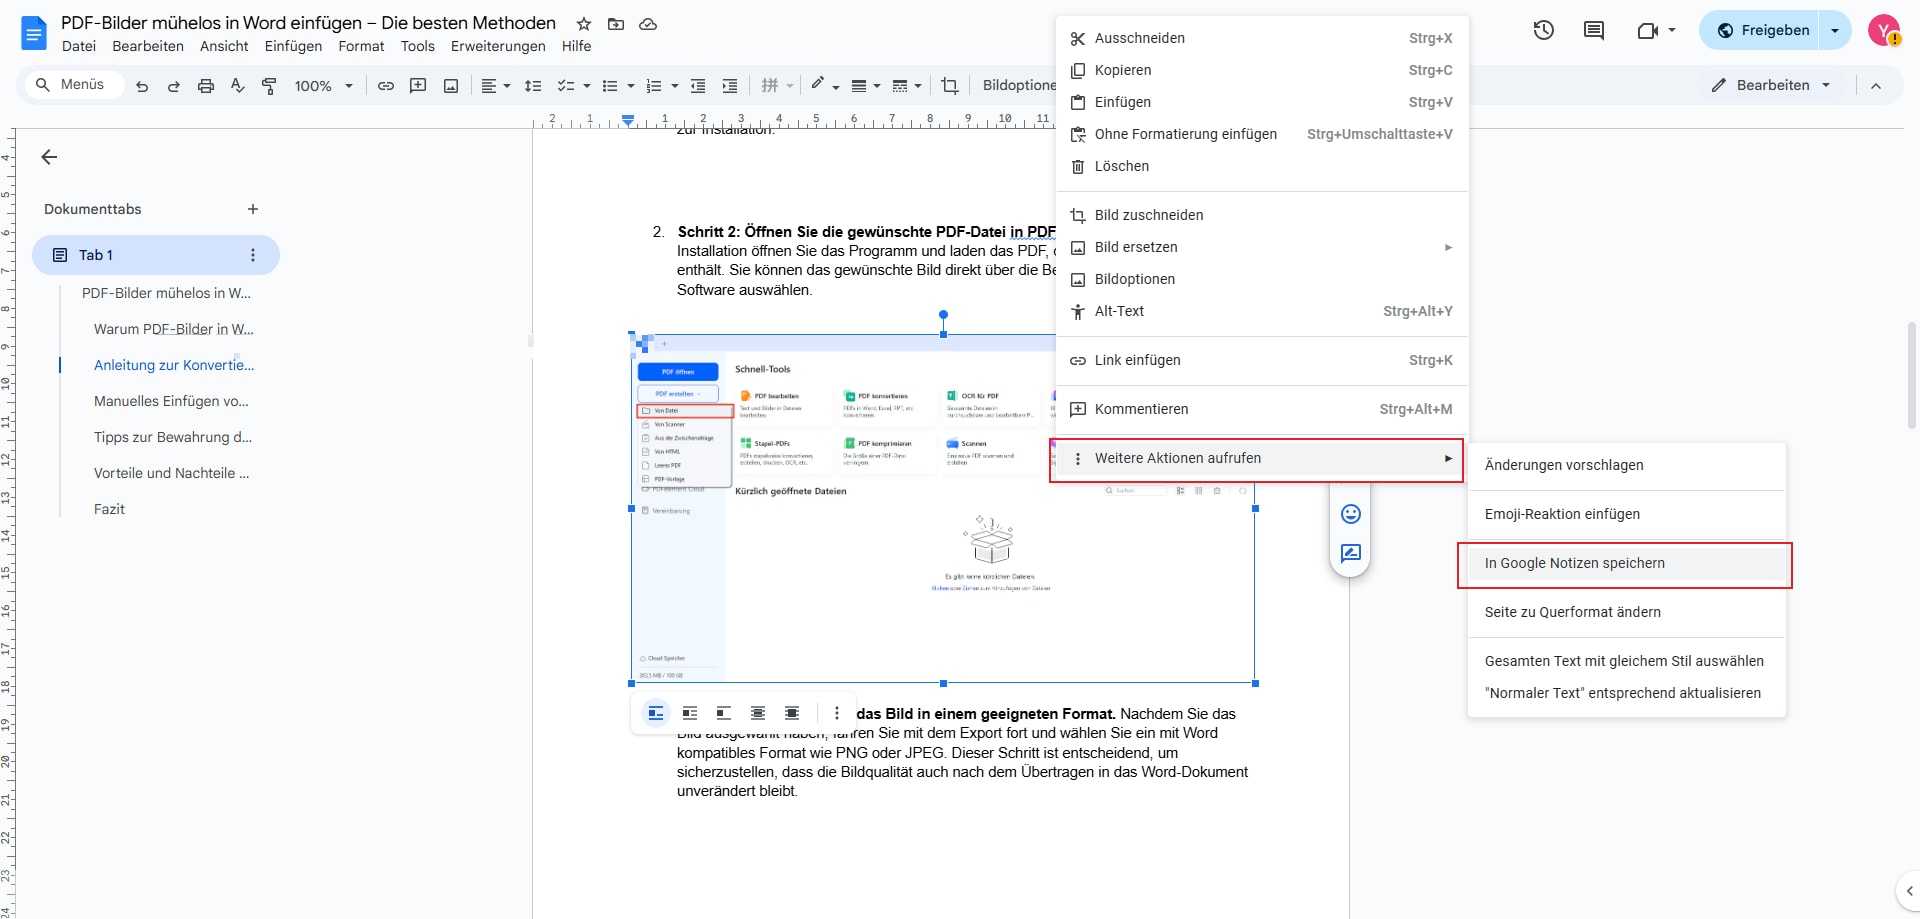Set image to break text mode
Image resolution: width=1920 pixels, height=919 pixels.
tap(724, 713)
